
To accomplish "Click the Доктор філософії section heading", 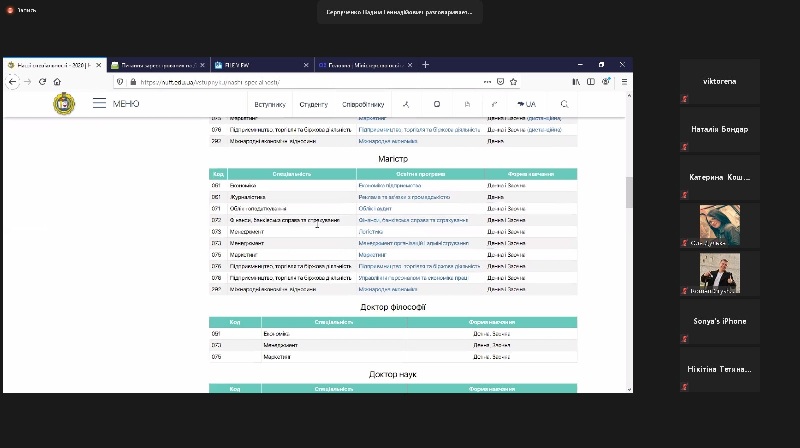I will click(x=393, y=307).
